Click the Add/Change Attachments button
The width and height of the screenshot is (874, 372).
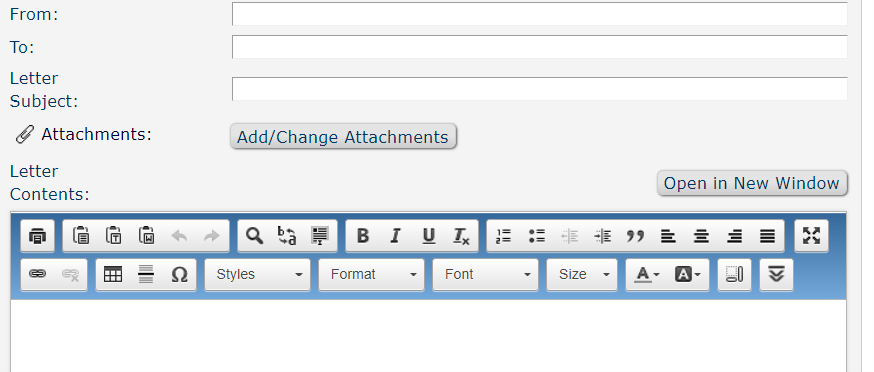(x=343, y=137)
